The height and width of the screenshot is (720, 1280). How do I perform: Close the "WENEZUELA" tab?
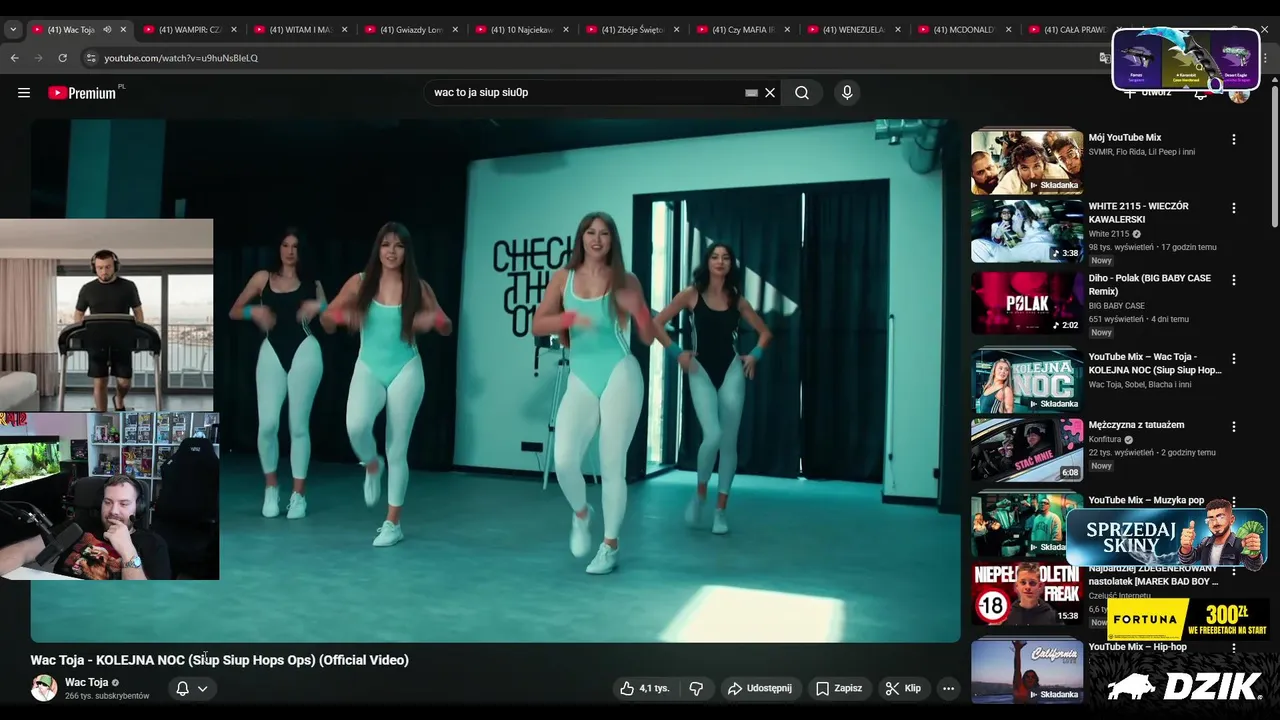pyautogui.click(x=898, y=30)
